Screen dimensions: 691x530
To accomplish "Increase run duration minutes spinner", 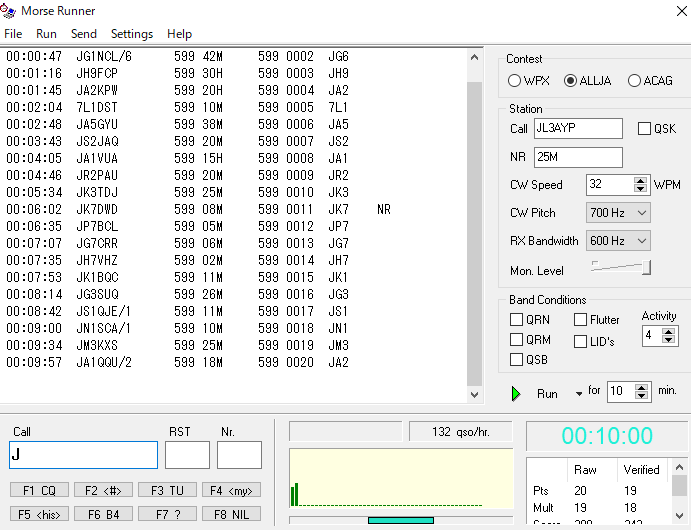I will pos(642,387).
